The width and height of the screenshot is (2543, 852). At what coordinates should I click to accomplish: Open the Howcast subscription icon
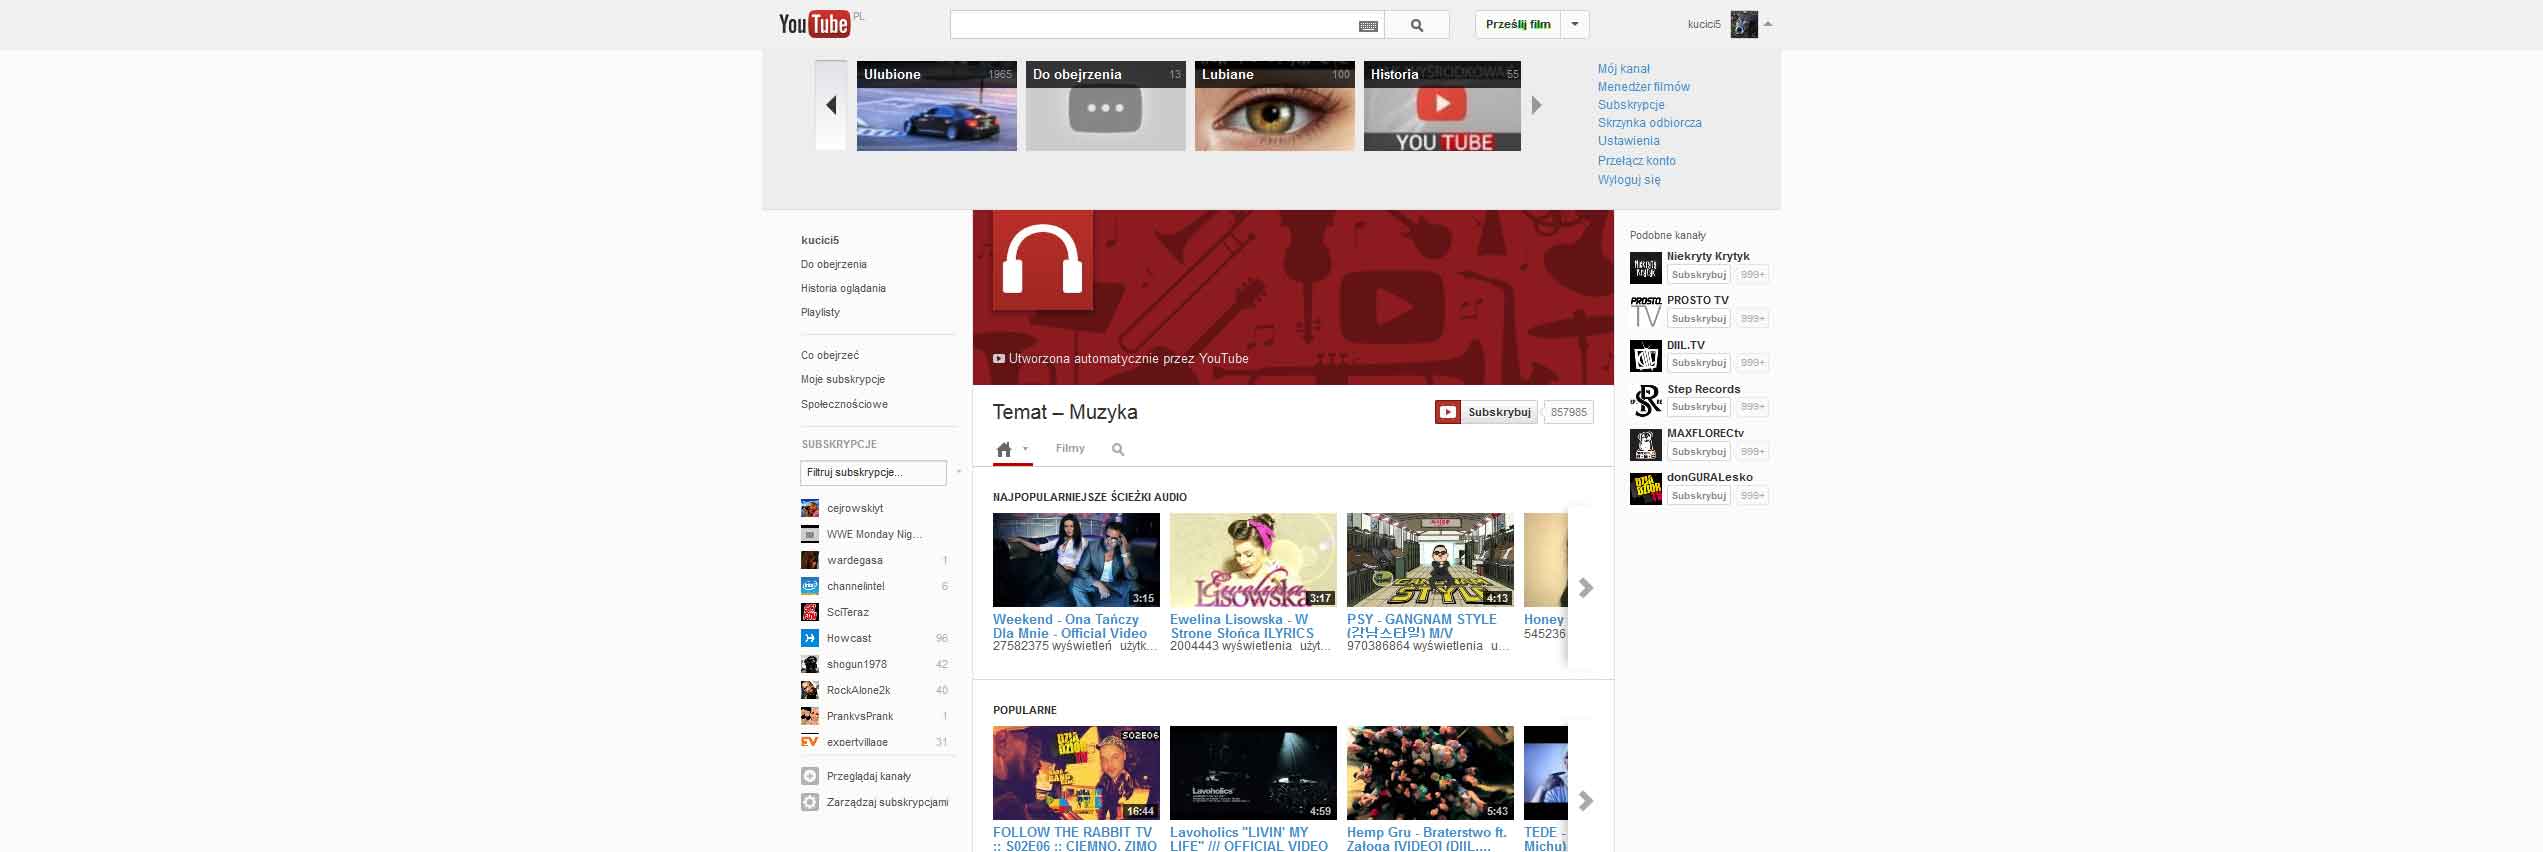(810, 638)
